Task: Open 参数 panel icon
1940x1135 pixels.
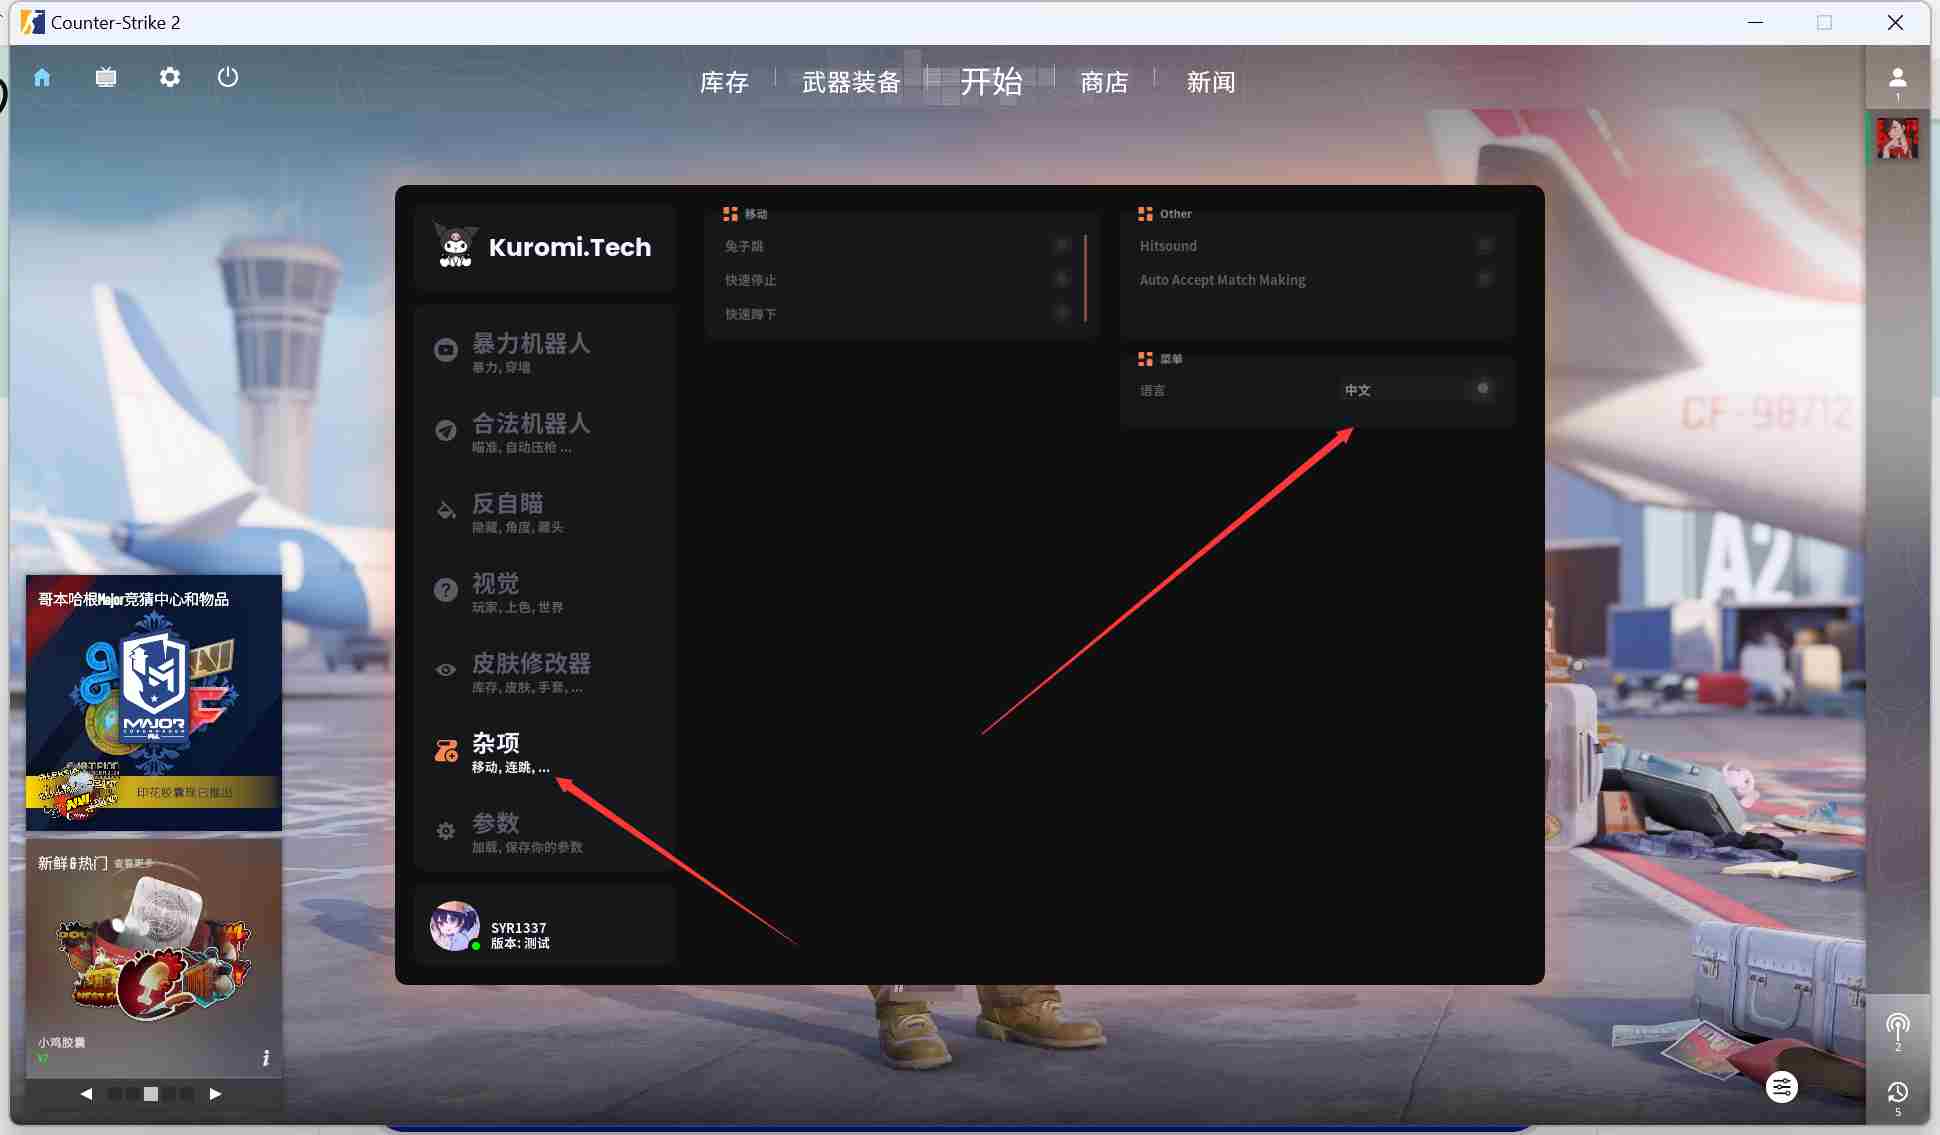Action: pos(446,828)
